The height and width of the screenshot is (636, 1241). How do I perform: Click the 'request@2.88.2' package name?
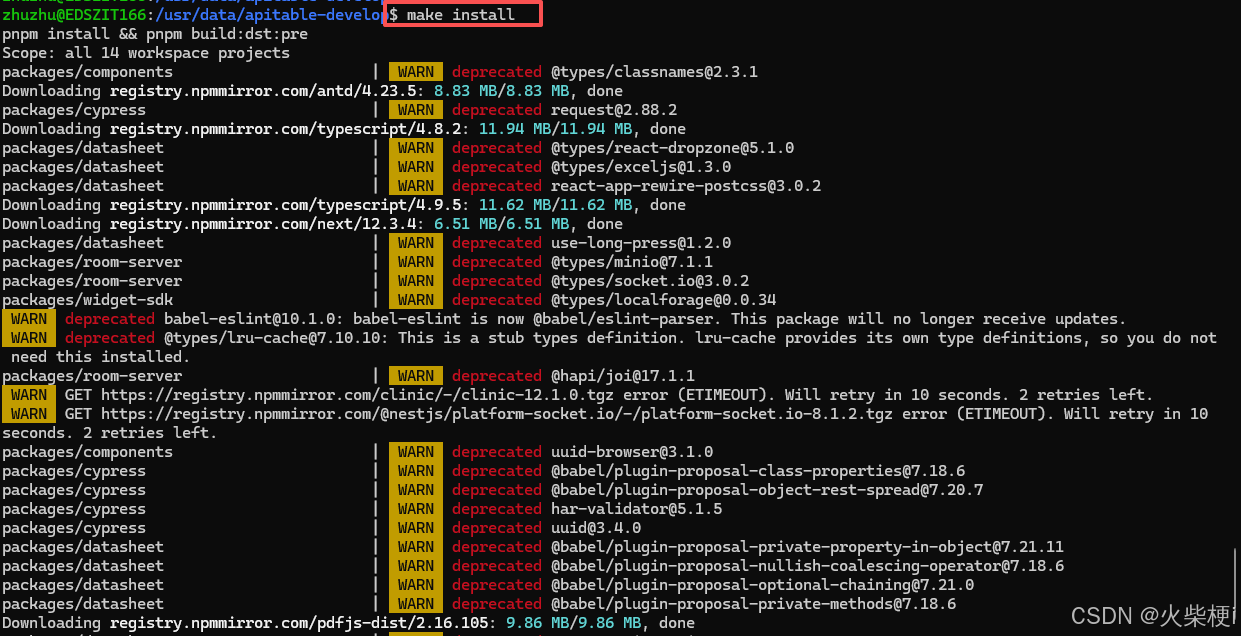coord(614,110)
